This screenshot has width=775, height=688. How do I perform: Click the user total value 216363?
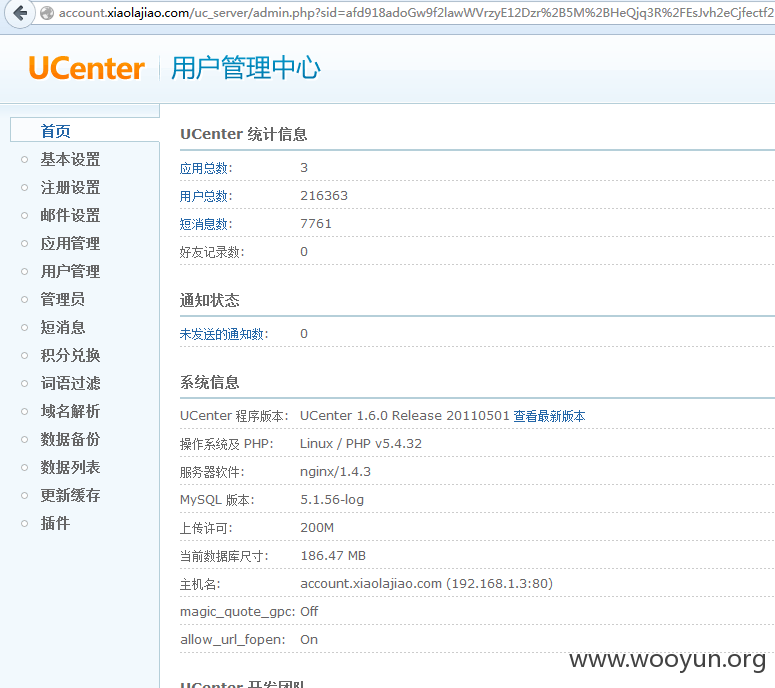tap(324, 196)
